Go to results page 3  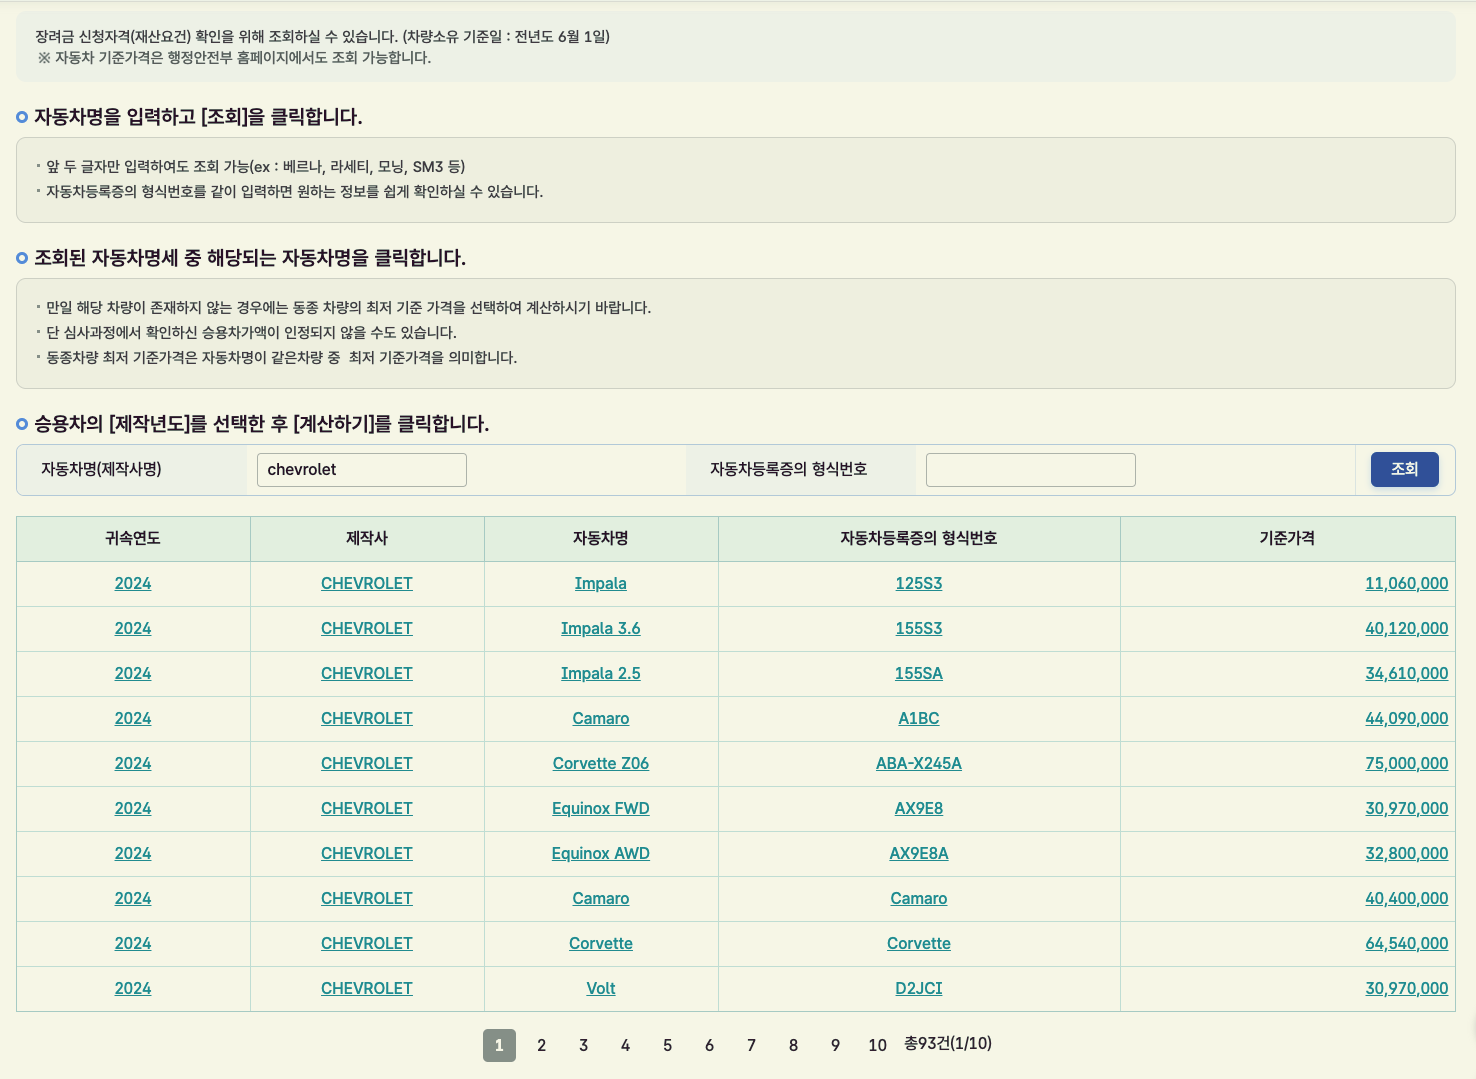point(583,1045)
